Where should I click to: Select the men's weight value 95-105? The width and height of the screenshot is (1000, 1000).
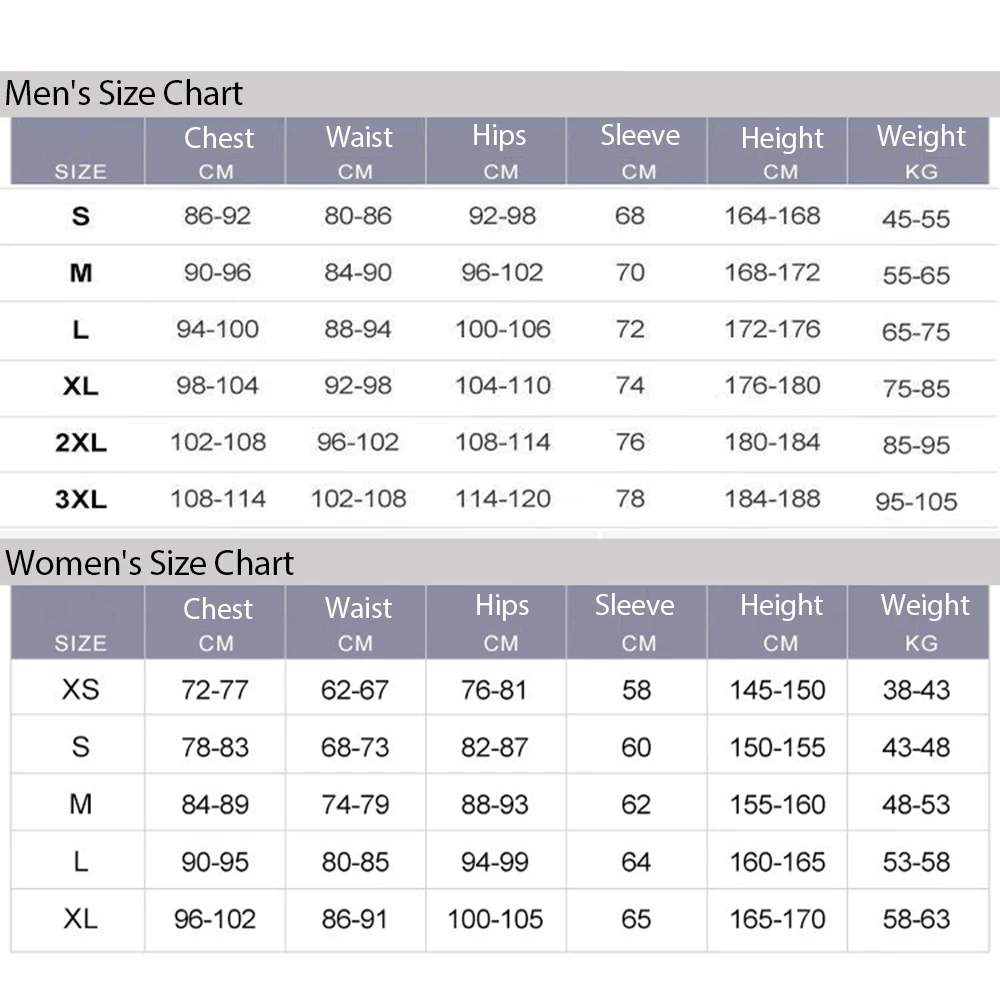coord(916,501)
